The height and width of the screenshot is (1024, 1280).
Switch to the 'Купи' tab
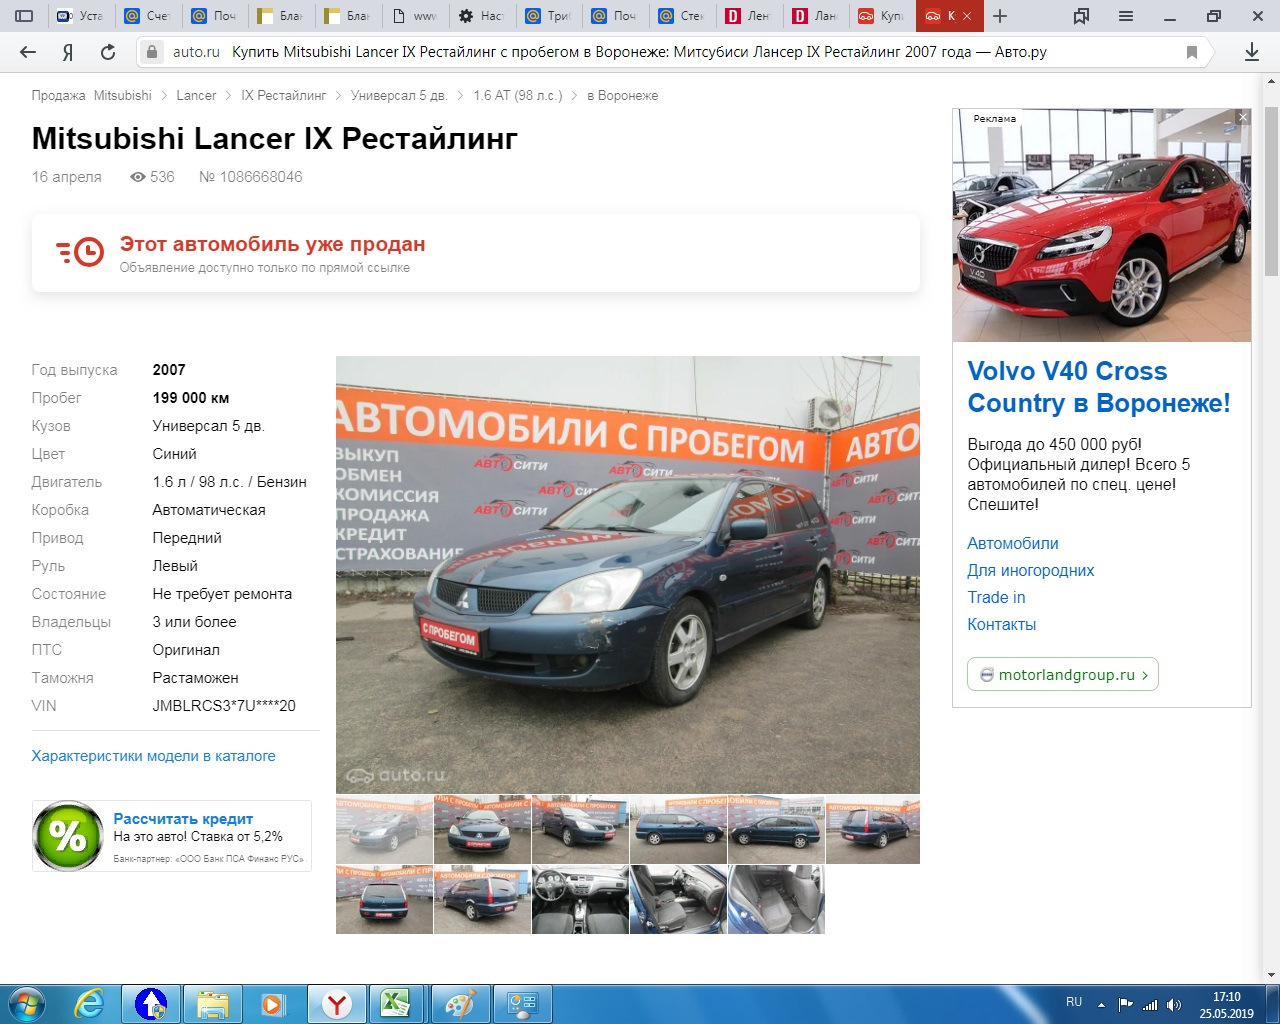click(x=881, y=16)
